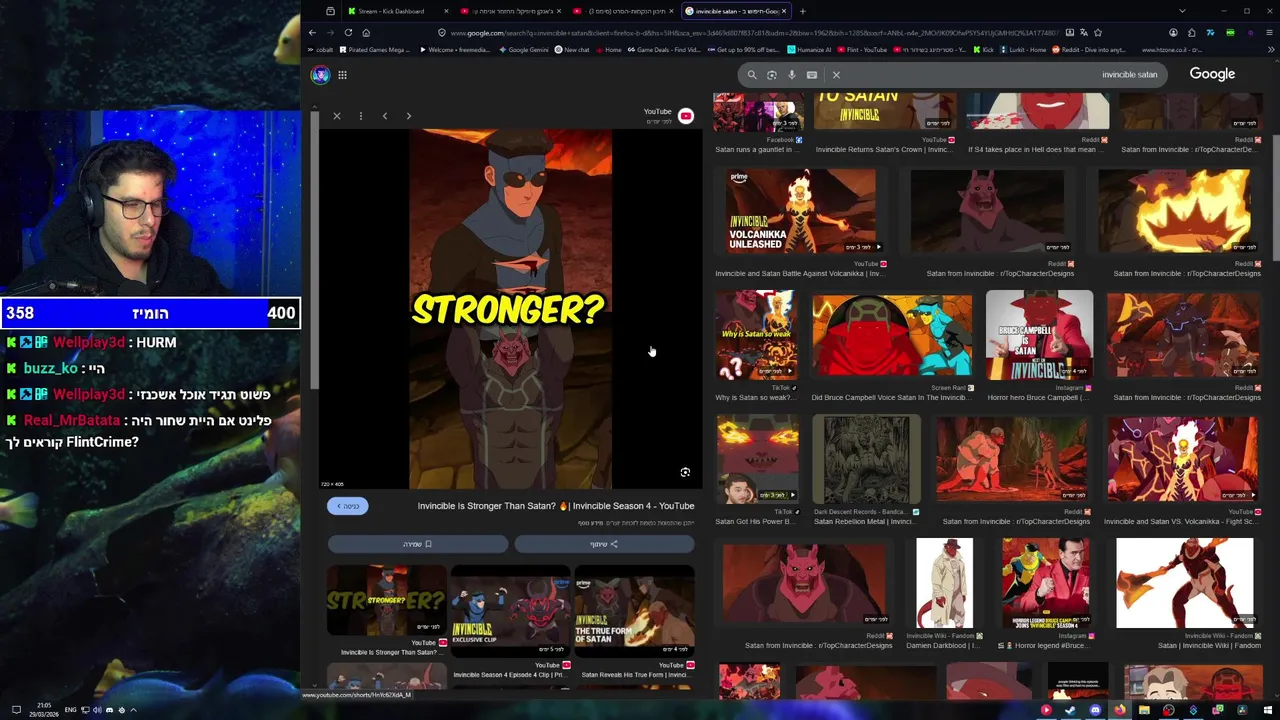Click the Google account avatar
This screenshot has width=1280, height=720.
[320, 75]
